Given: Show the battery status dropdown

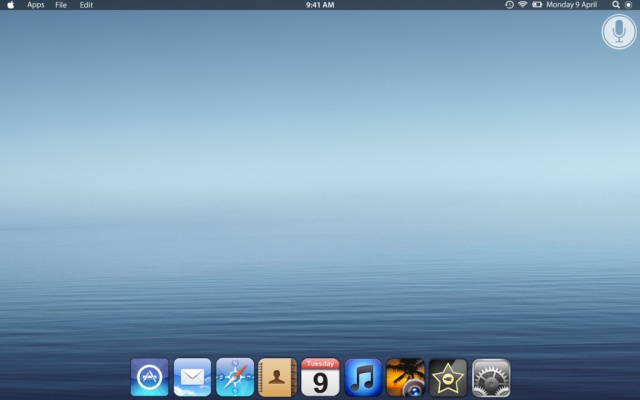Looking at the screenshot, I should coord(537,5).
